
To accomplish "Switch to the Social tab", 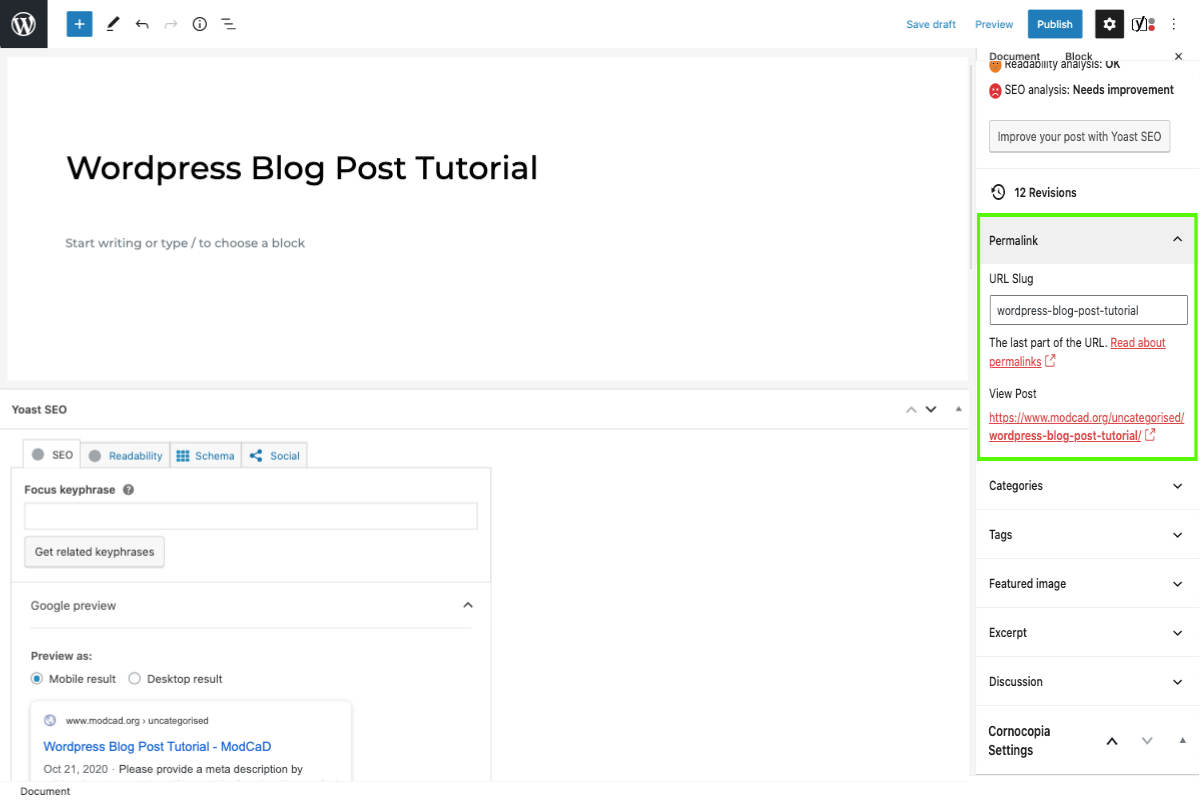I will point(275,455).
